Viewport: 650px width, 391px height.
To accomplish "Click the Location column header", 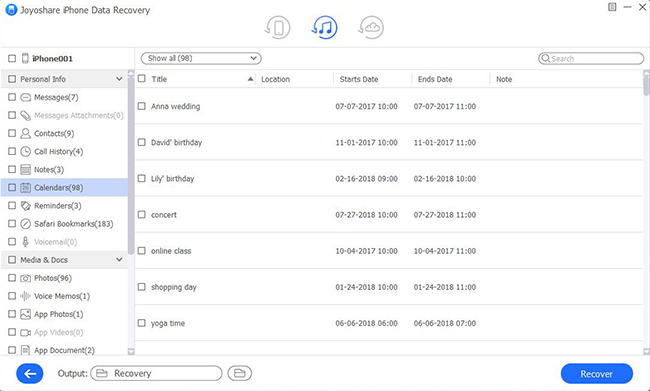I will (x=294, y=79).
